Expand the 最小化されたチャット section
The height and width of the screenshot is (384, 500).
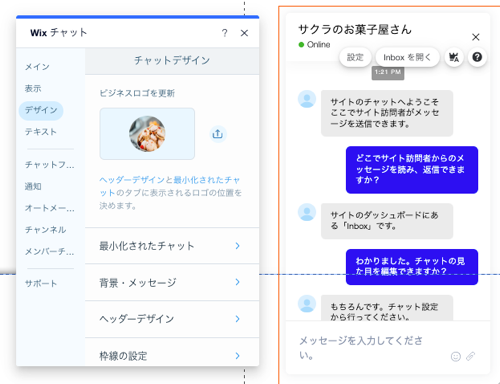tap(172, 246)
